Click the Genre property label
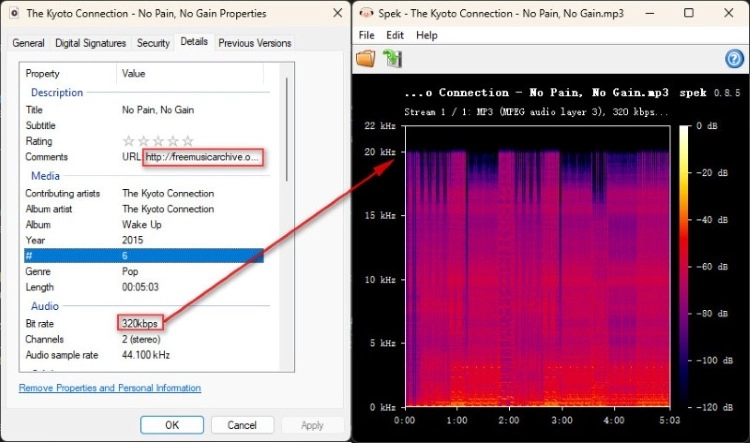This screenshot has height=443, width=750. 38,271
